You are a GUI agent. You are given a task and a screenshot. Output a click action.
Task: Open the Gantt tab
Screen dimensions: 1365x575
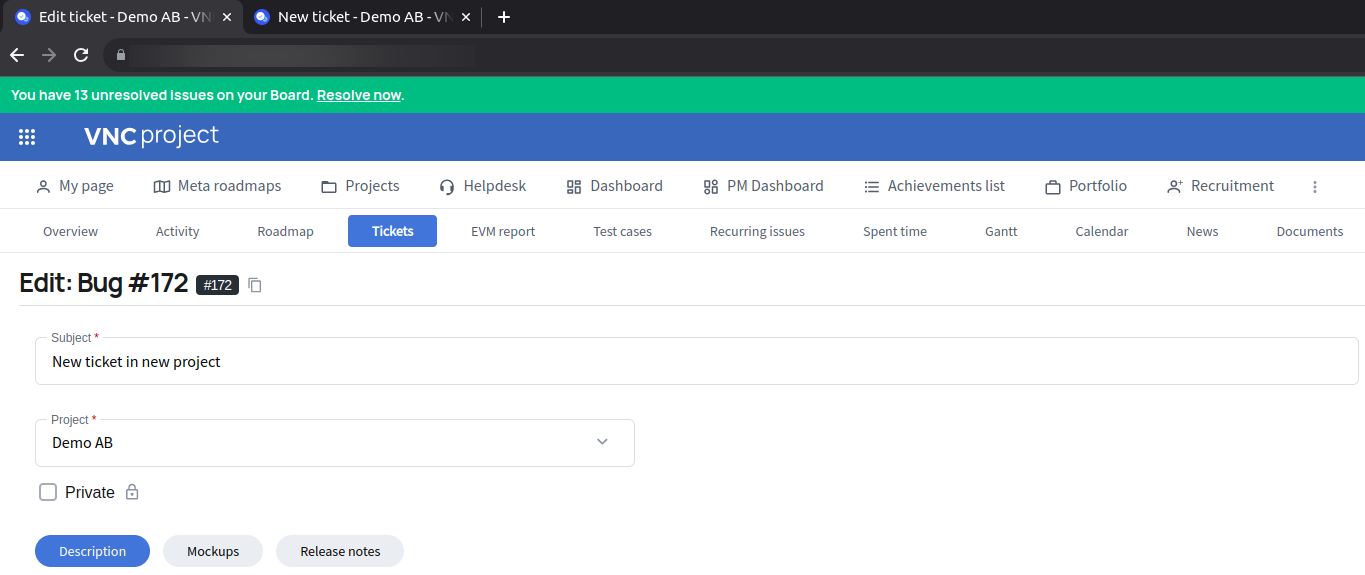point(1001,231)
